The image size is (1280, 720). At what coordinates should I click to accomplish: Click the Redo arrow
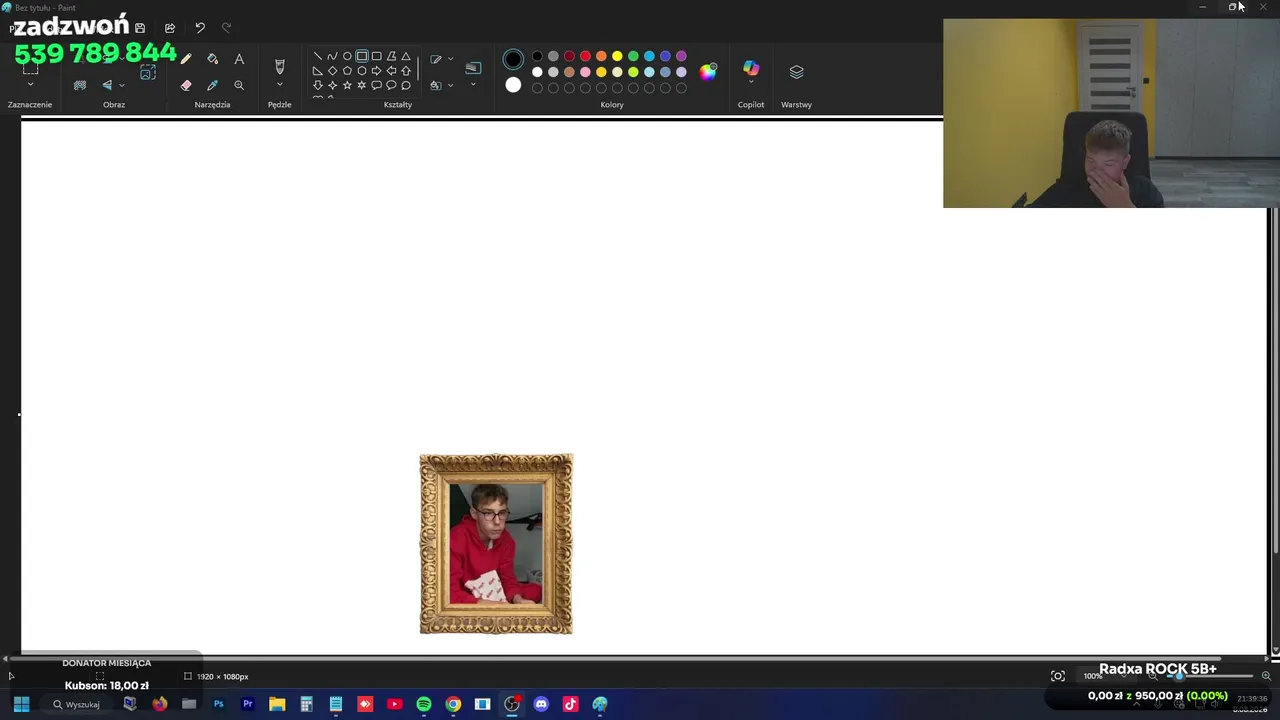[x=226, y=28]
